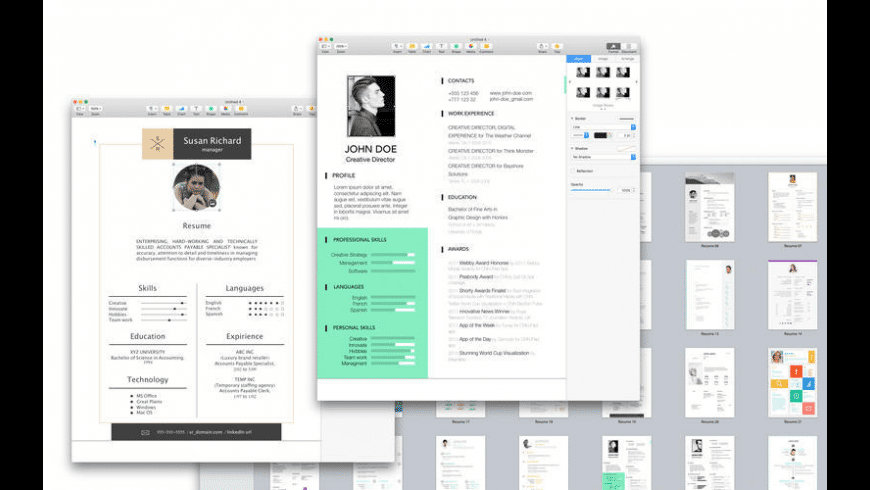Click Table icon in John Doe window toolbar
Screen dimensions: 870x490
(412, 47)
